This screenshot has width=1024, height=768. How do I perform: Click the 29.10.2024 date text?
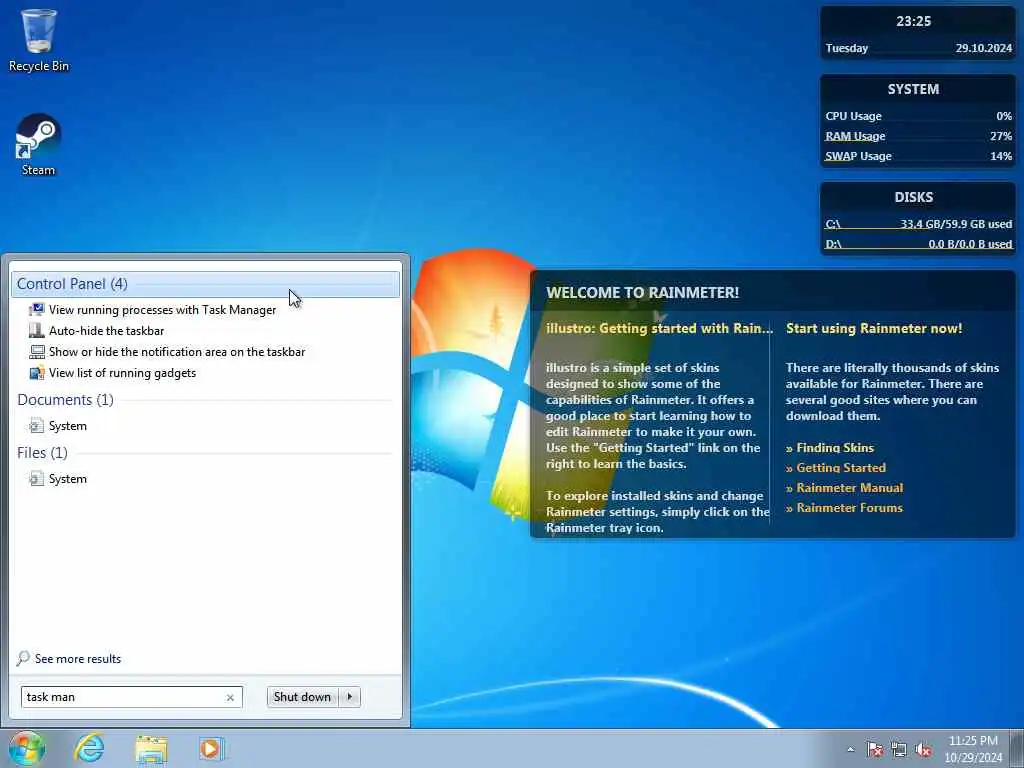coord(984,48)
